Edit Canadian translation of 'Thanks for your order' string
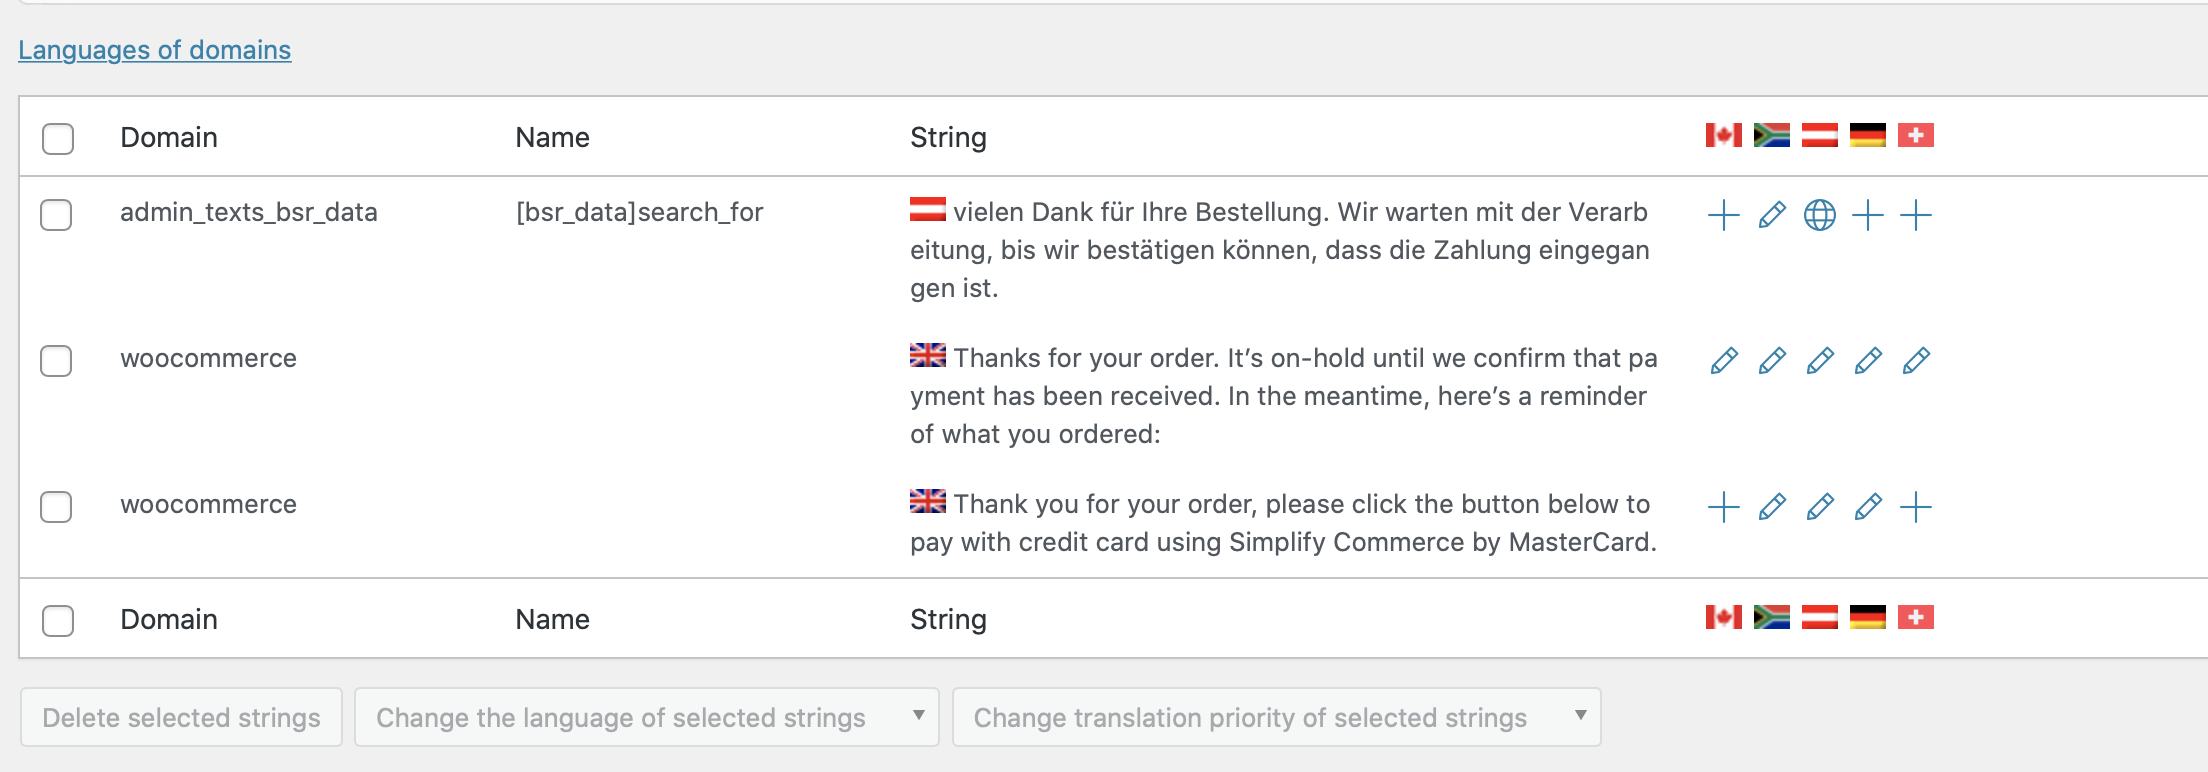 (1724, 361)
